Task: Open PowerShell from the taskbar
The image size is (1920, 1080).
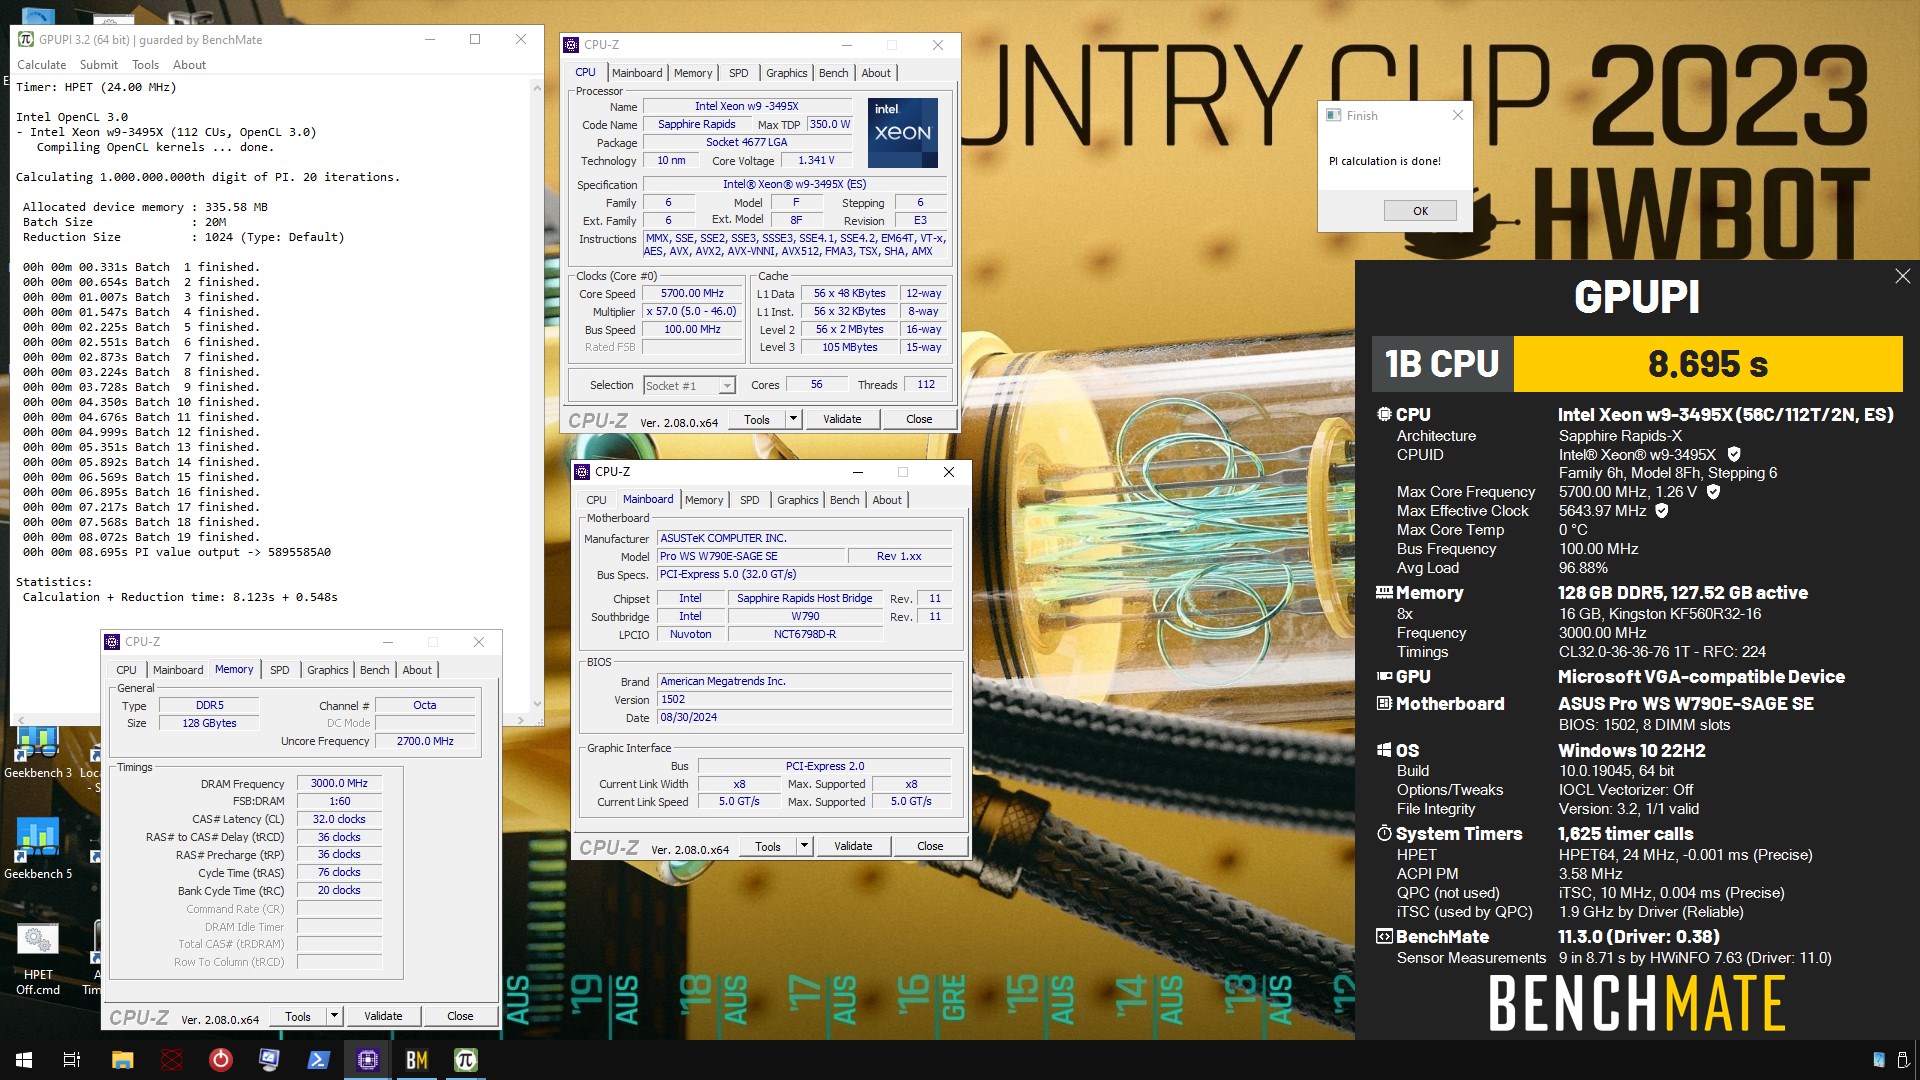Action: [319, 1060]
